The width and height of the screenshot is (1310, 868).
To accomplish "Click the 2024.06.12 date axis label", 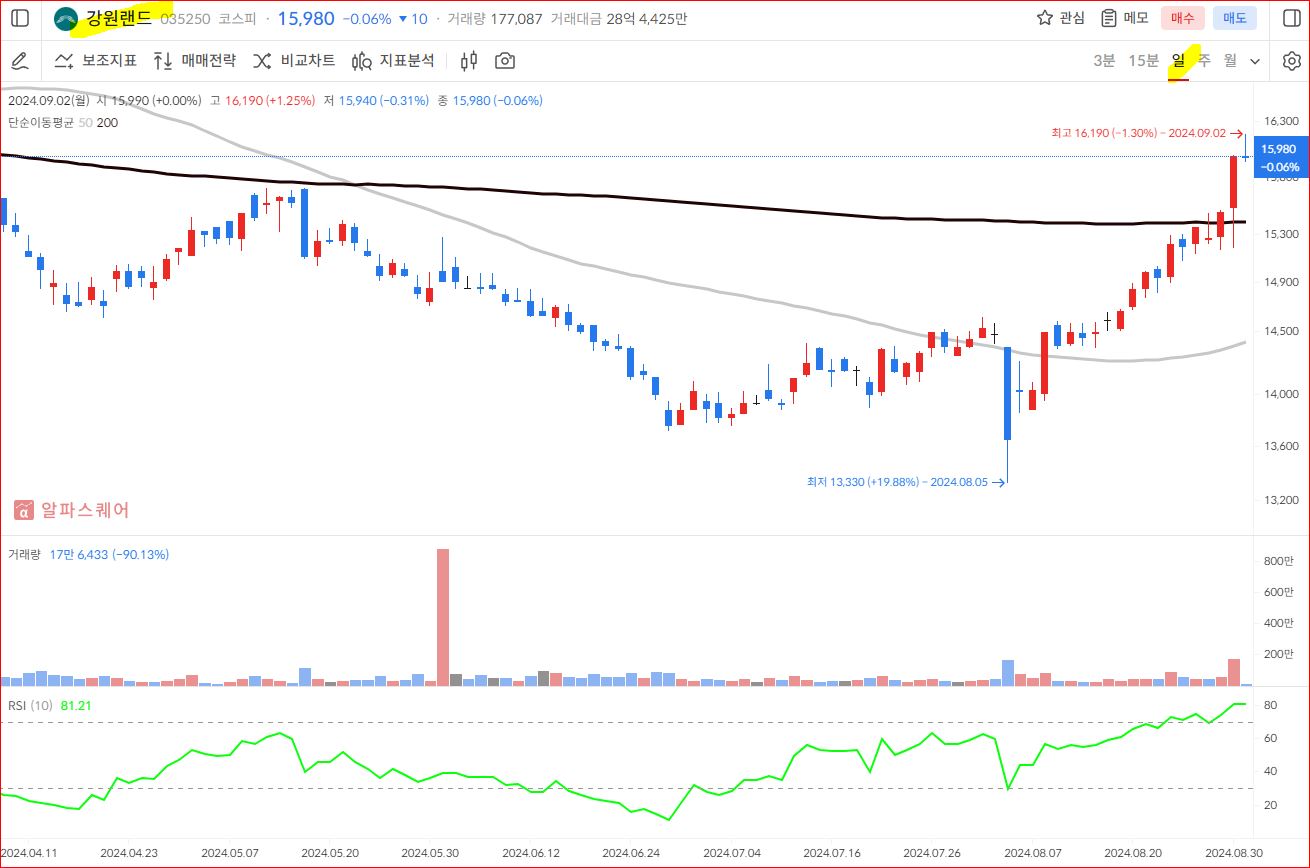I will click(x=531, y=853).
